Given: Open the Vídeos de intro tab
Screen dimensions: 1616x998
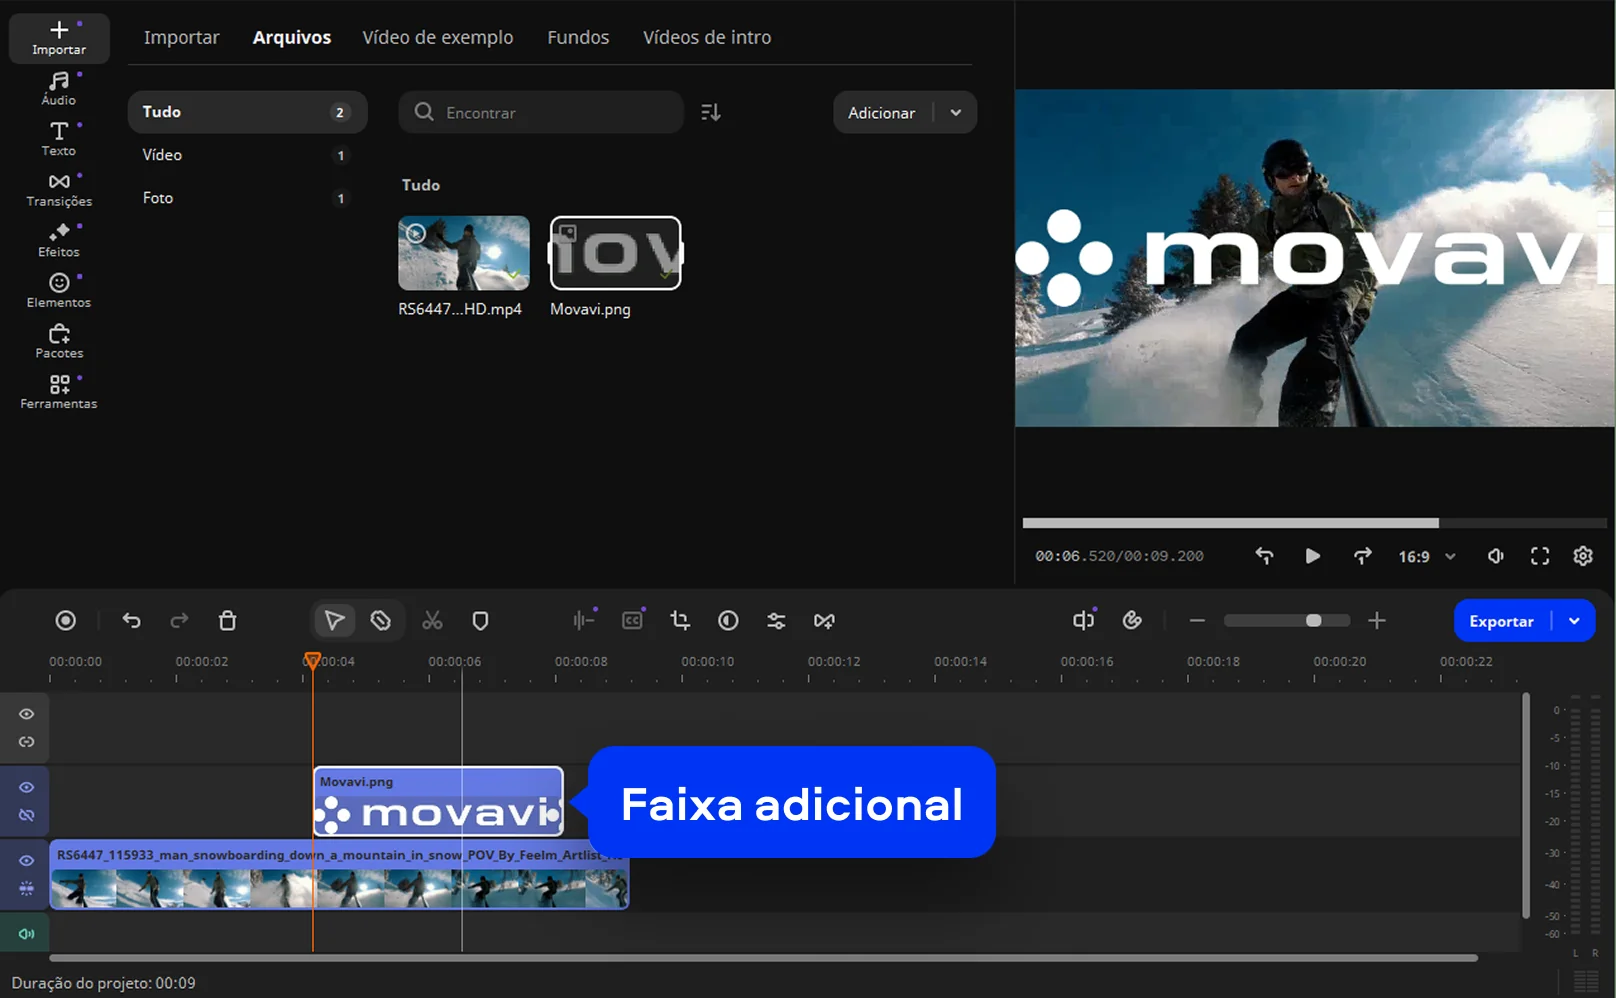Looking at the screenshot, I should click(707, 37).
